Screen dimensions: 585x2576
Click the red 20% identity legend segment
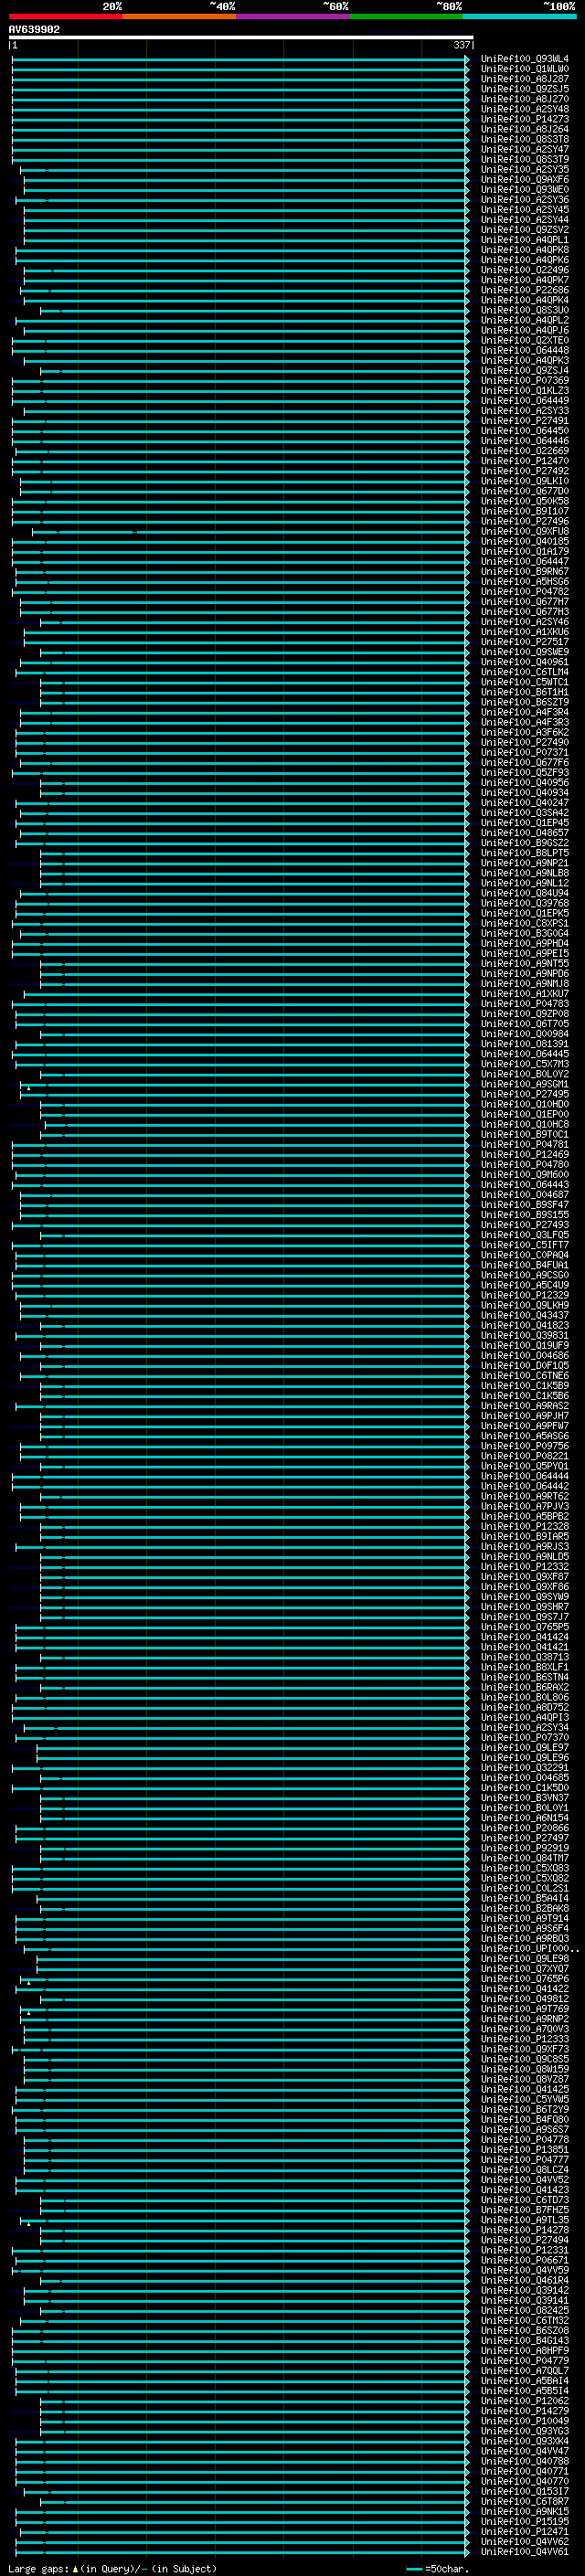66,16
